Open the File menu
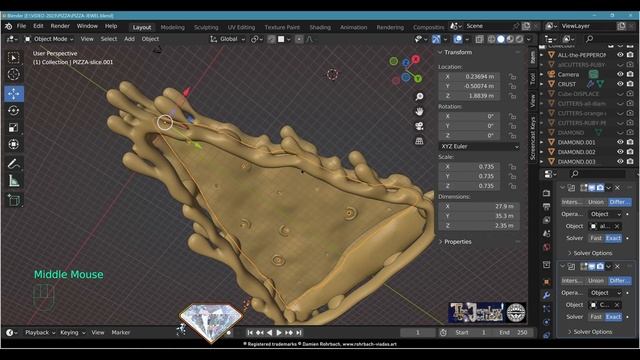 coord(21,26)
